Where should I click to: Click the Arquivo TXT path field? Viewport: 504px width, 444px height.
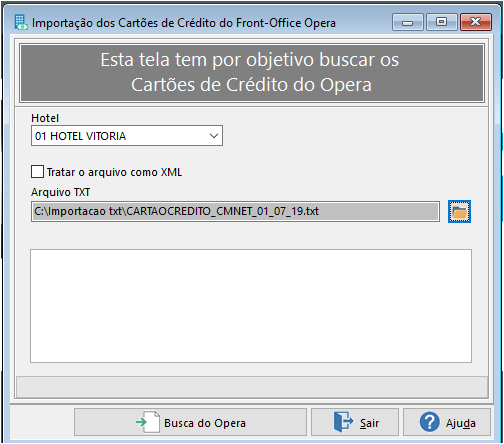235,211
